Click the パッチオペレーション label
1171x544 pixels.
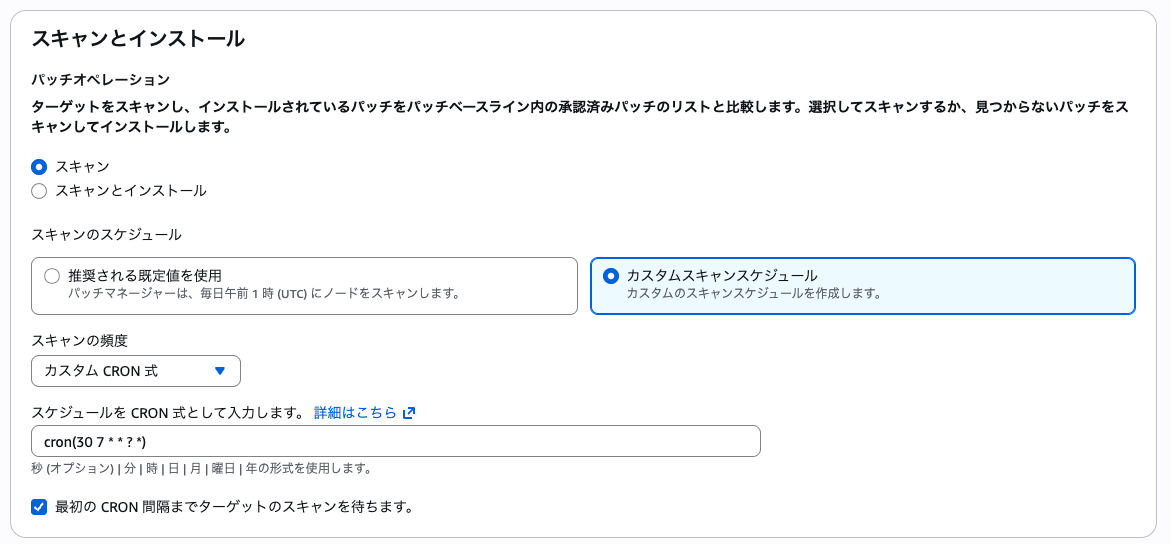click(x=101, y=80)
